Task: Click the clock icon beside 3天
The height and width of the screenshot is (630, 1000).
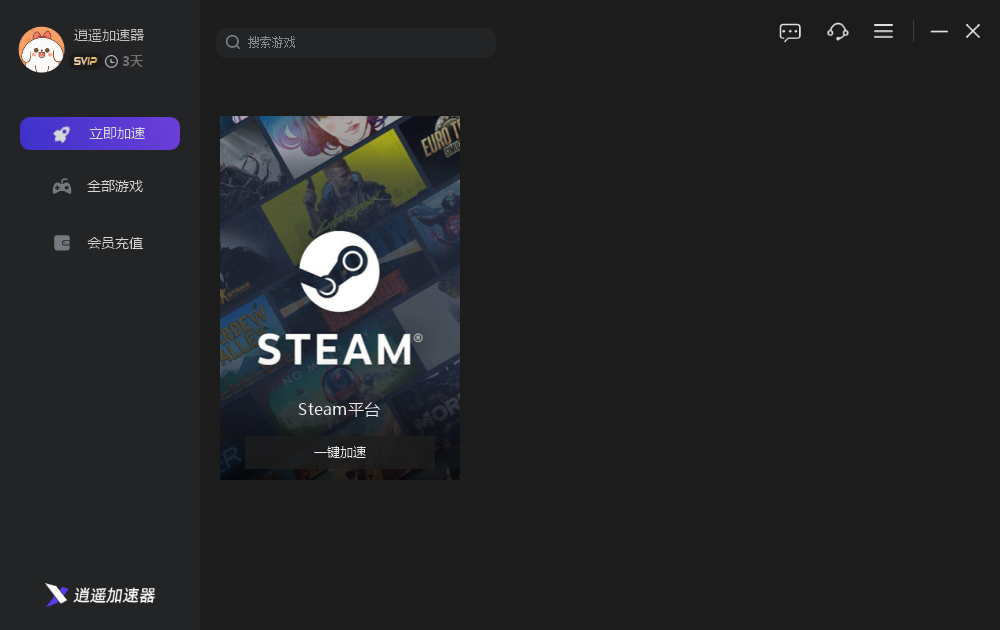Action: [111, 61]
